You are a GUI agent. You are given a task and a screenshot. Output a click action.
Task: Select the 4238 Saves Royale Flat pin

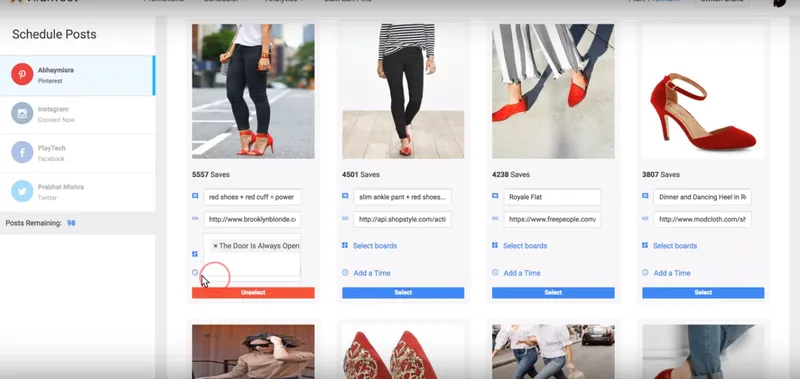pos(553,293)
